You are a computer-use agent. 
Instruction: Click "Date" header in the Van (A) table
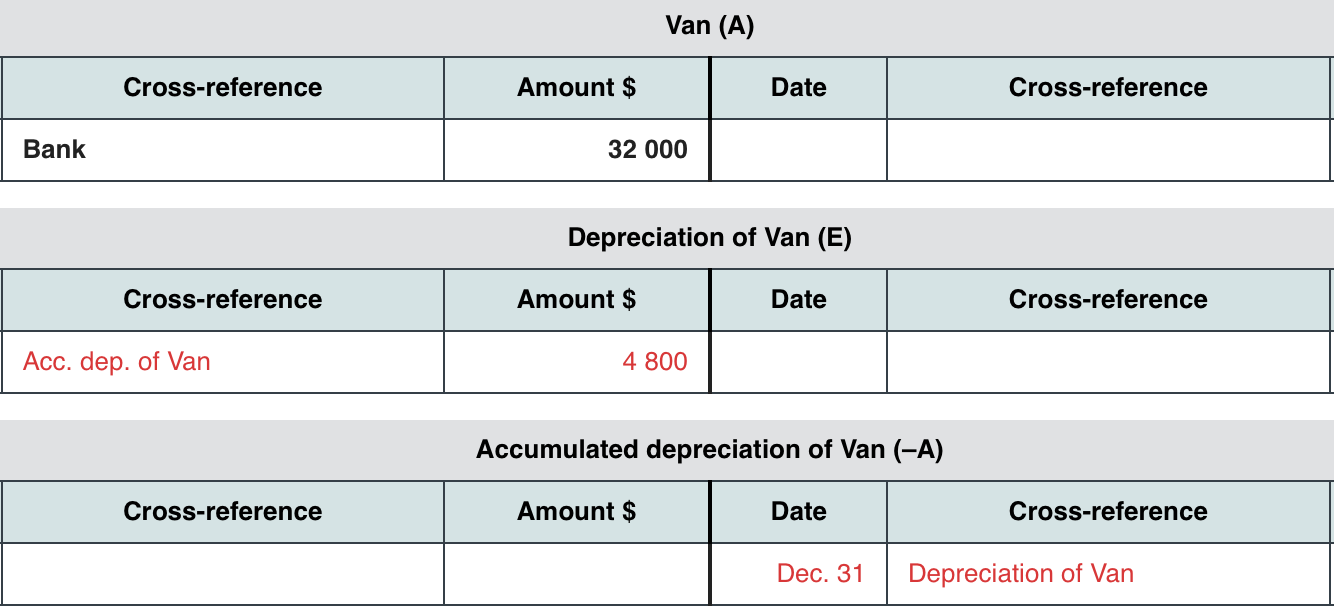point(798,88)
